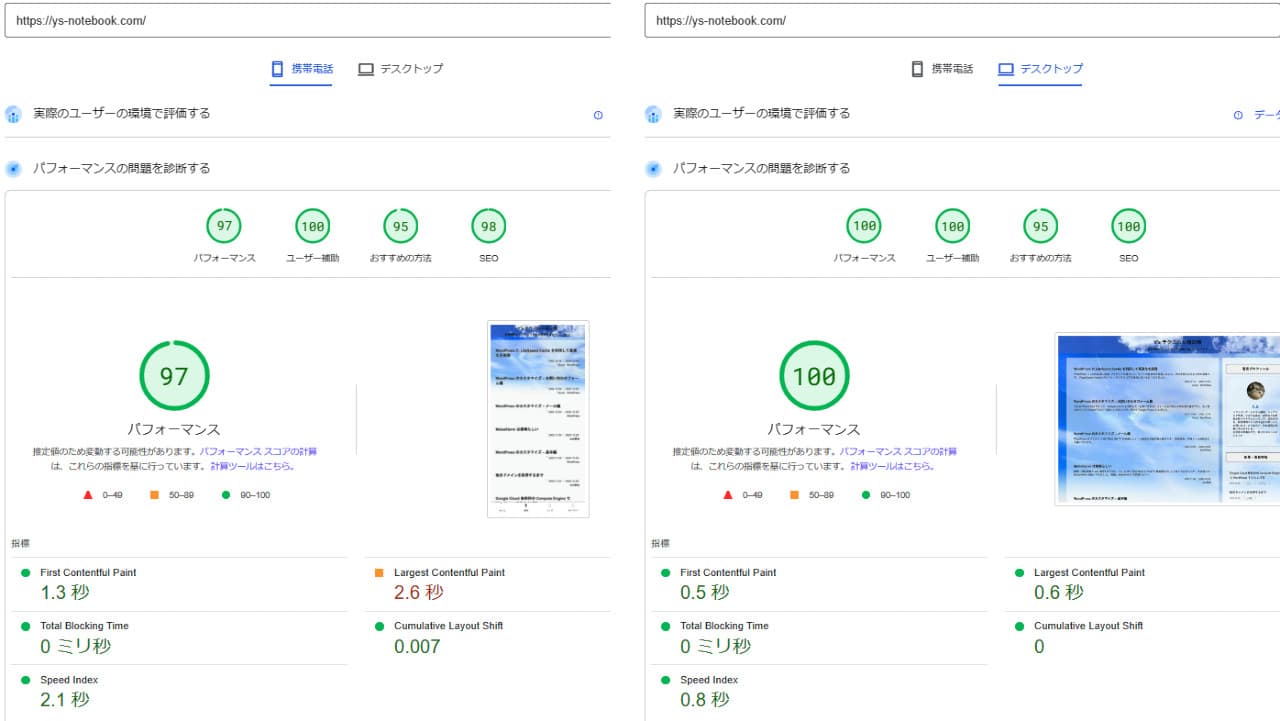Click the mobile page screenshot thumbnail
Viewport: 1280px width, 721px height.
(x=538, y=419)
